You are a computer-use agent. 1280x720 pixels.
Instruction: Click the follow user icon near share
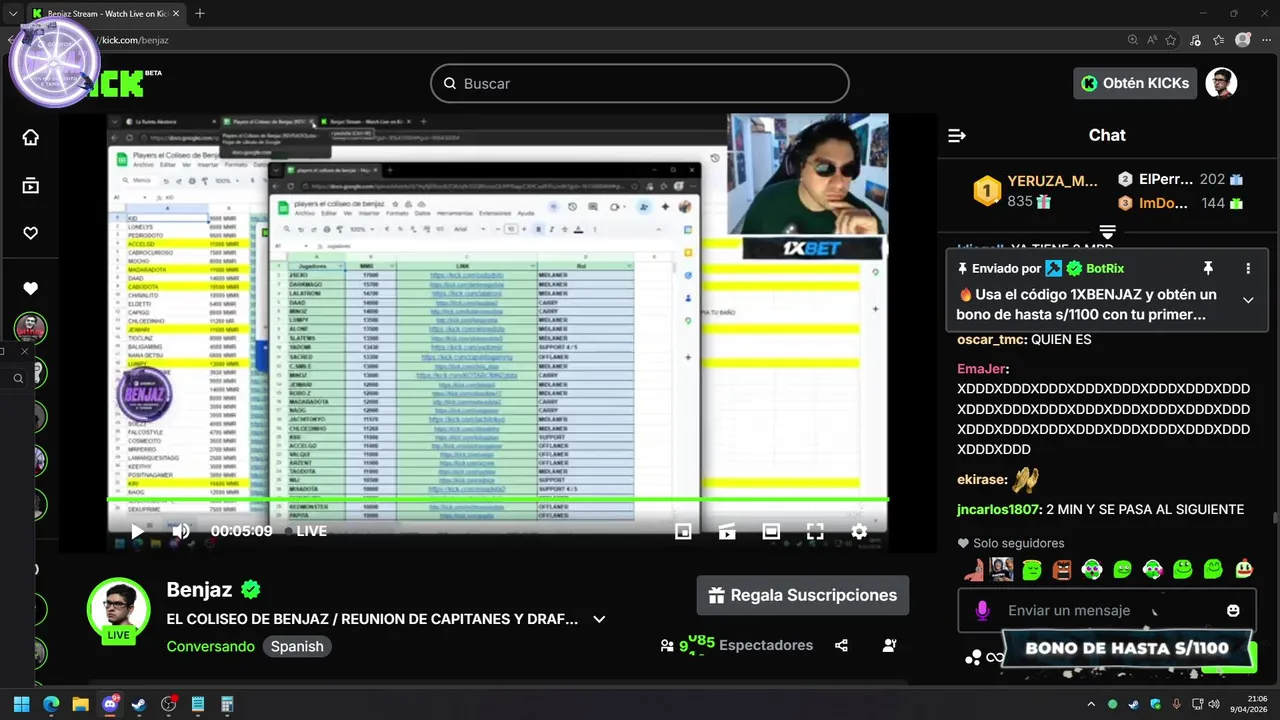tap(889, 646)
